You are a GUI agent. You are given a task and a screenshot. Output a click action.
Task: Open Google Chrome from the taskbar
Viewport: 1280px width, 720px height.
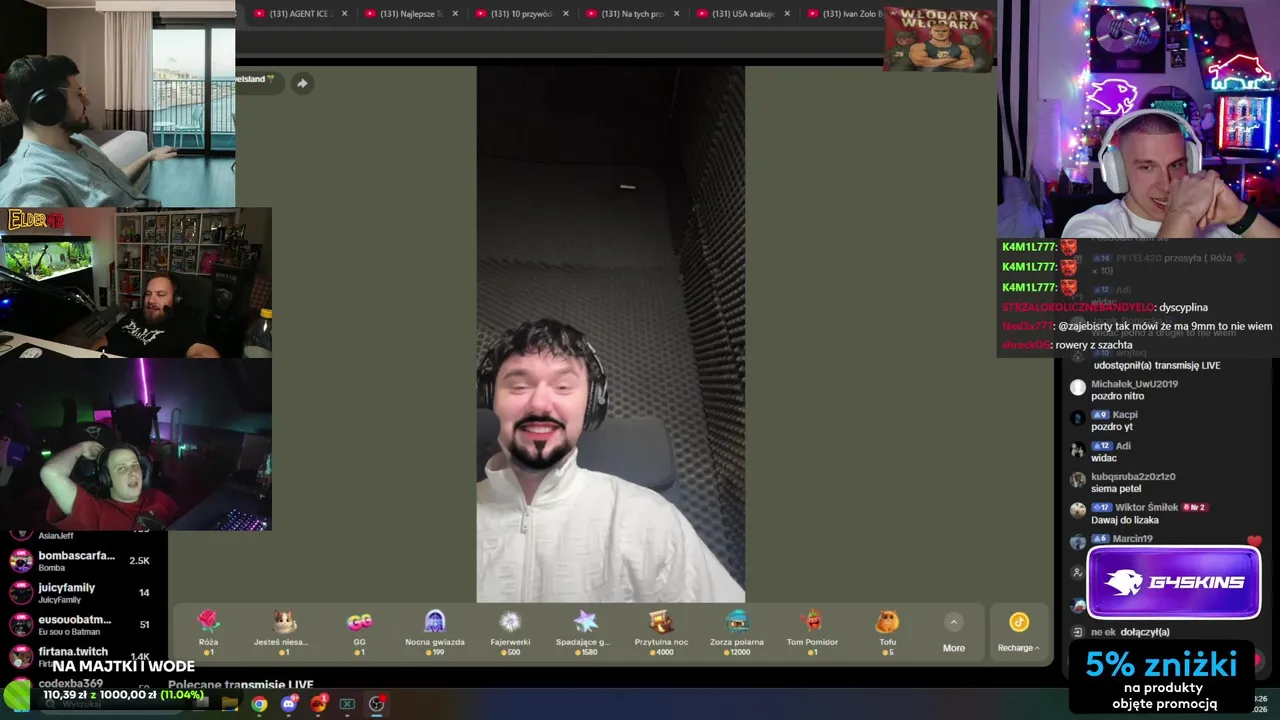pyautogui.click(x=259, y=704)
